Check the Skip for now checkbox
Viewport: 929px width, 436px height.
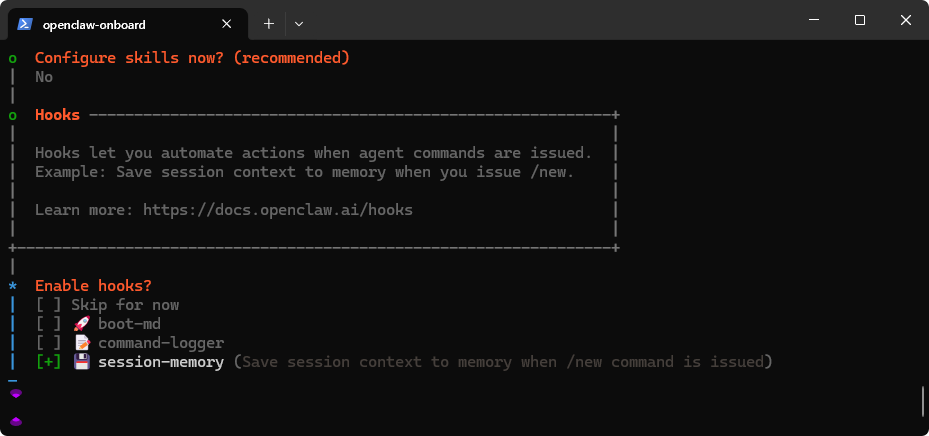[x=48, y=305]
